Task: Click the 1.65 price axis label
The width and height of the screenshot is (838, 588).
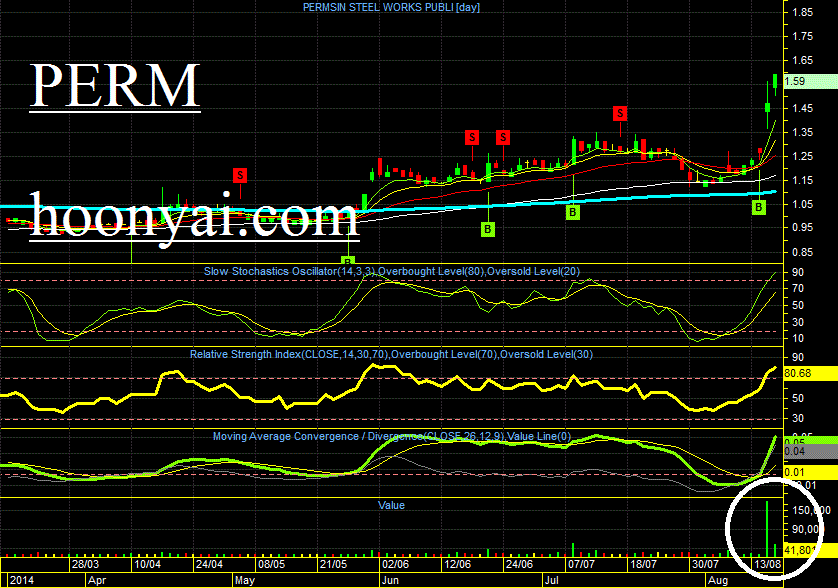Action: click(x=803, y=60)
